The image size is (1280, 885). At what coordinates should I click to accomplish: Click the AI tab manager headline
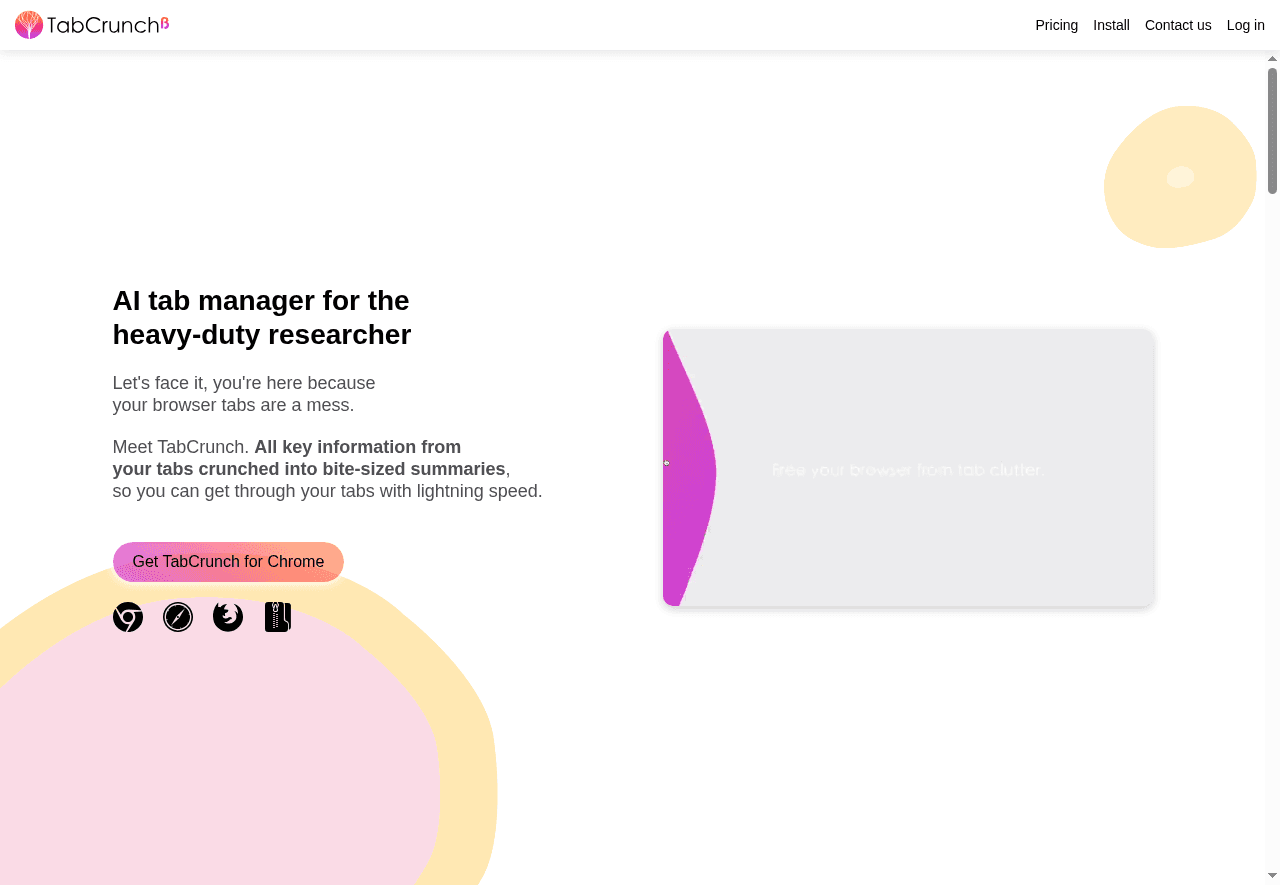pyautogui.click(x=262, y=317)
